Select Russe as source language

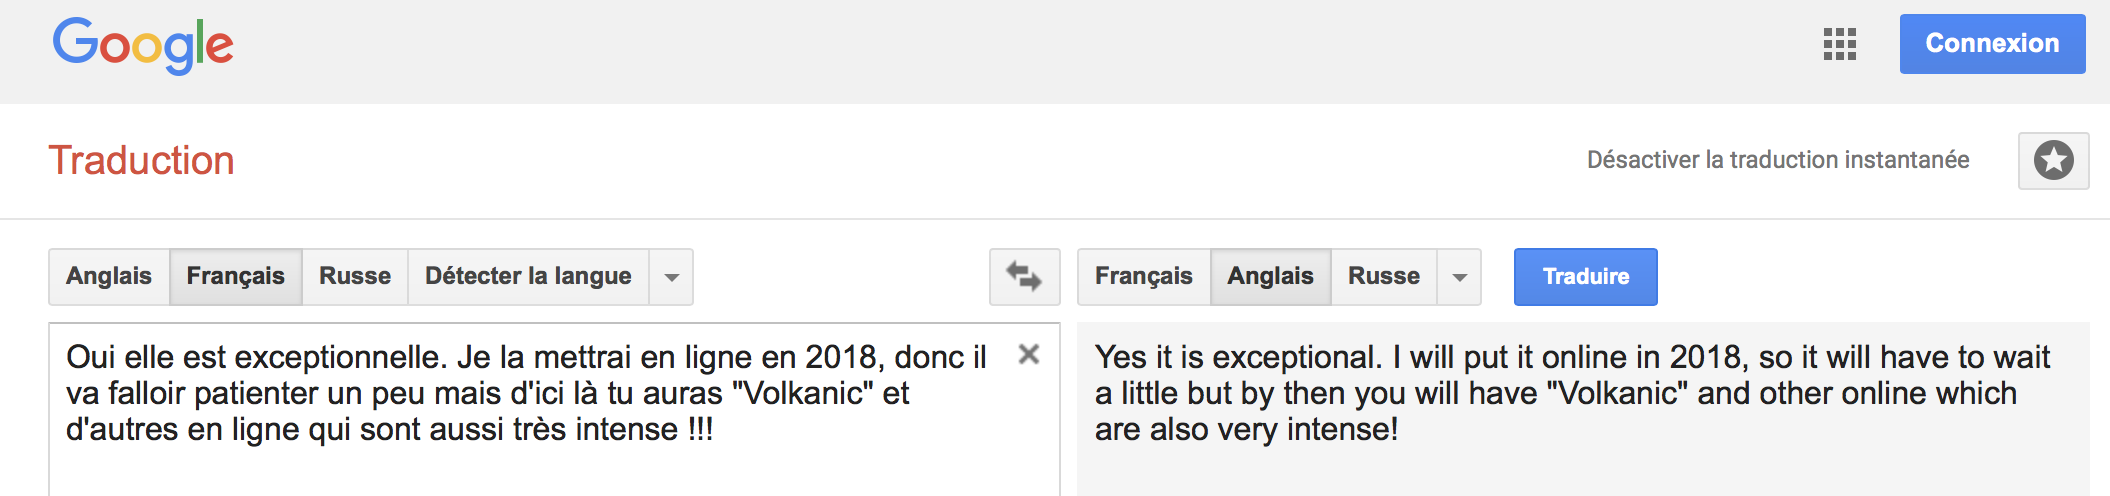tap(355, 276)
